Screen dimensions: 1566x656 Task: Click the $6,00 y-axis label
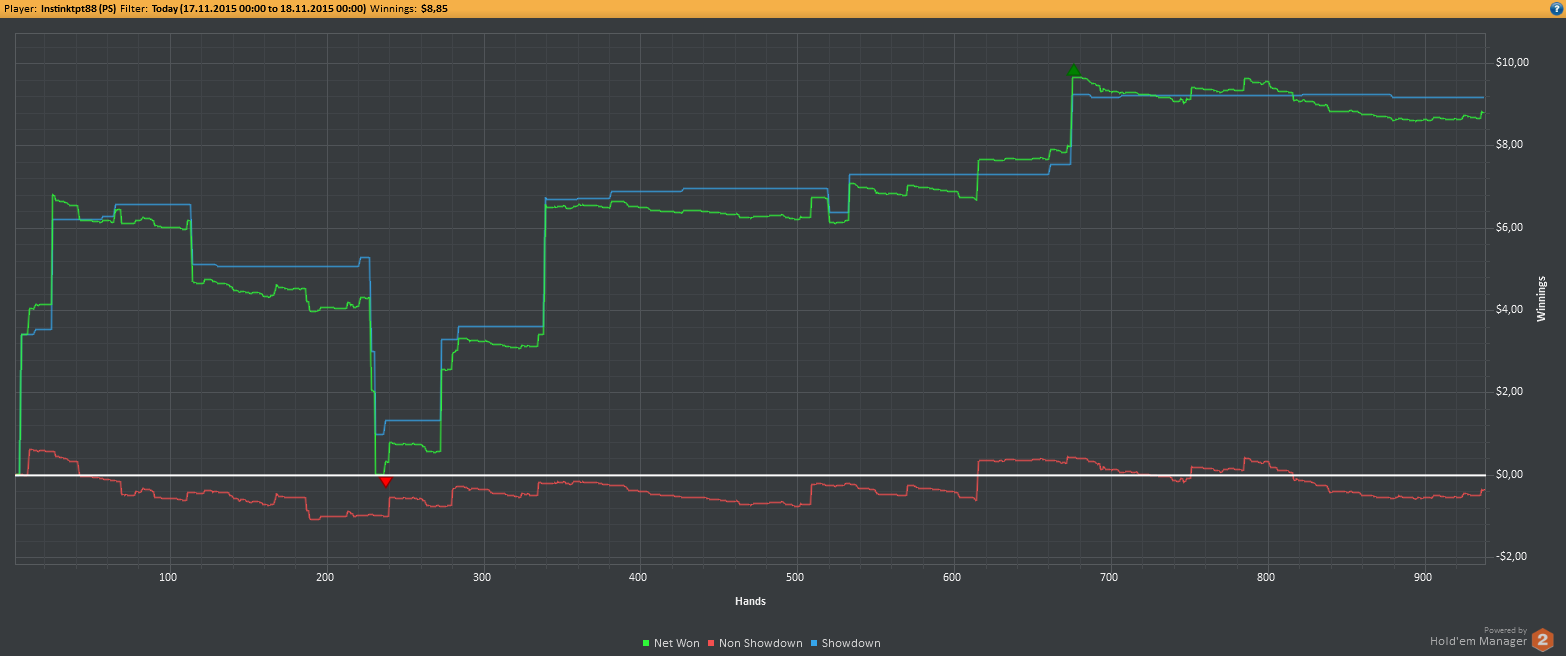click(1510, 227)
